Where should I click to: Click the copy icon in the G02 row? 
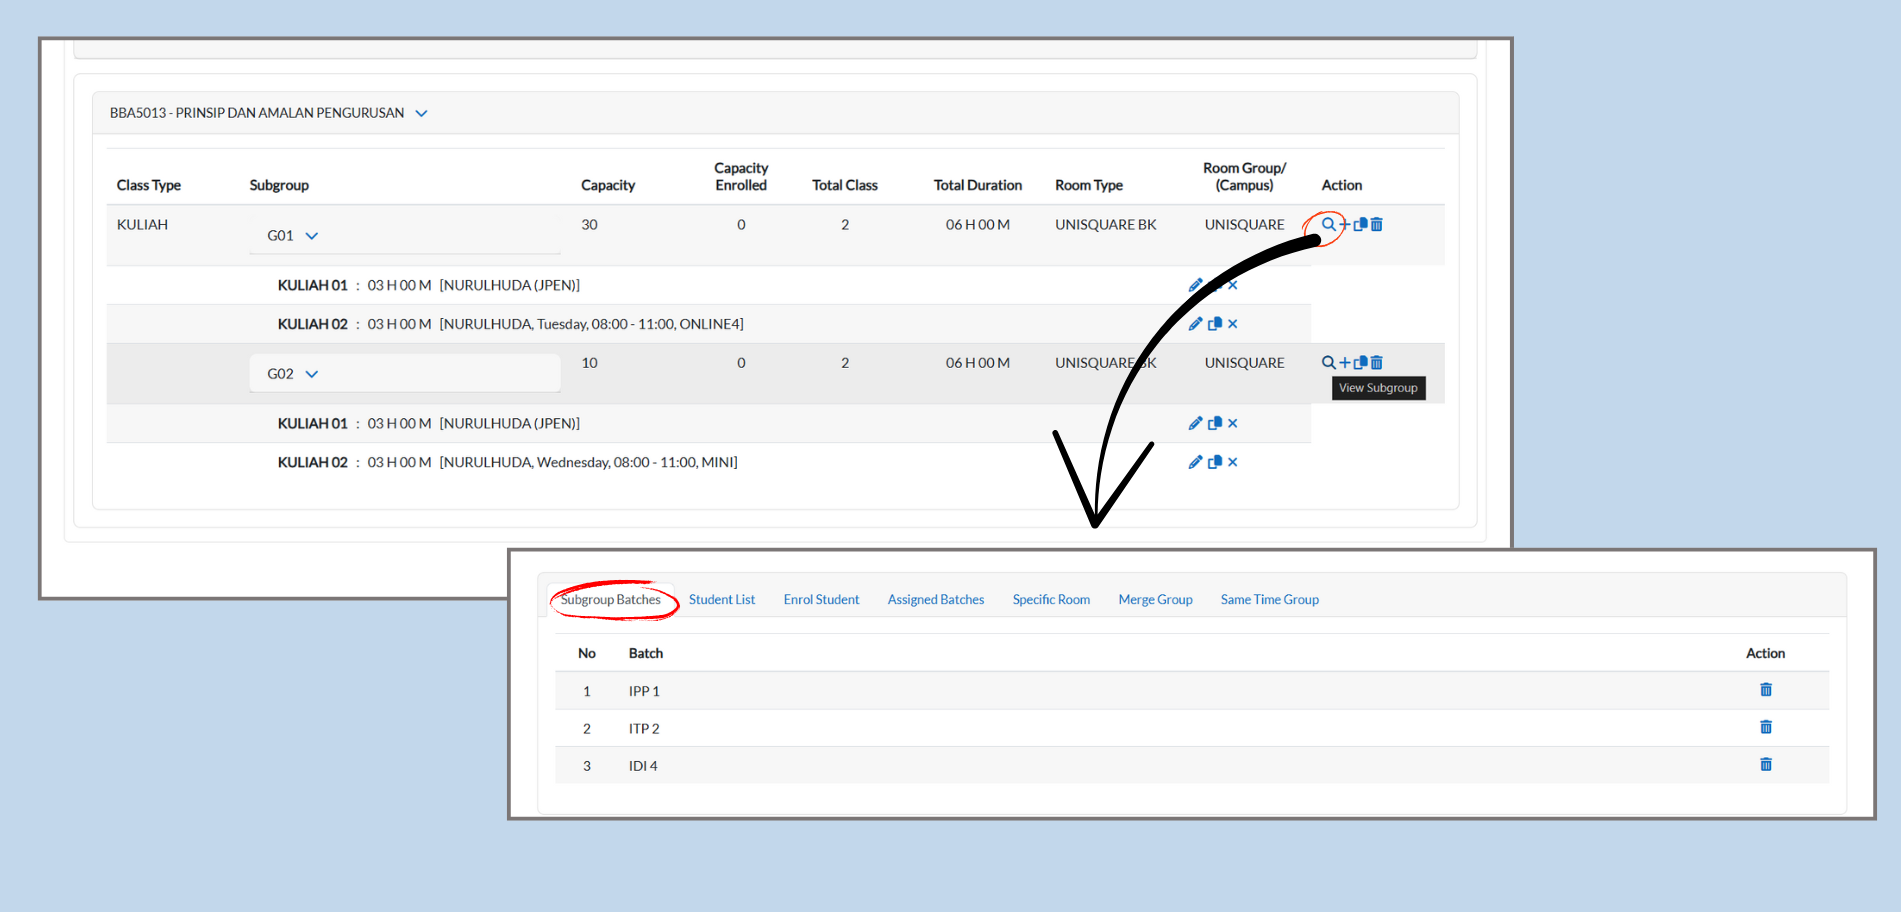click(1361, 362)
